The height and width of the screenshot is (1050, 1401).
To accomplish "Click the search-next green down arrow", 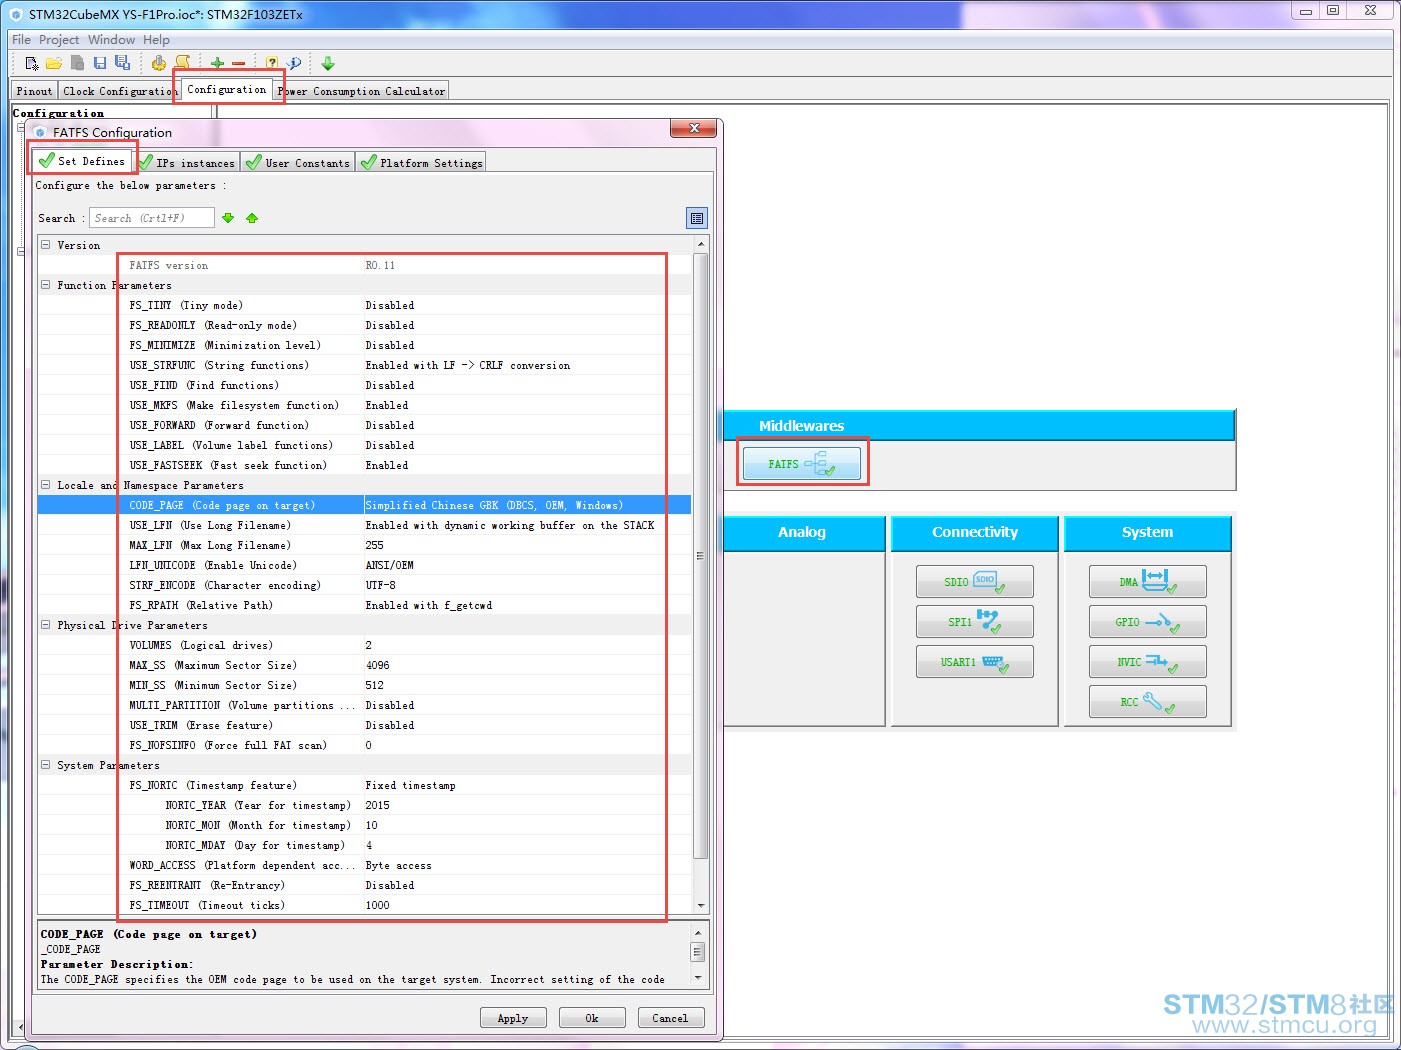I will (x=228, y=218).
